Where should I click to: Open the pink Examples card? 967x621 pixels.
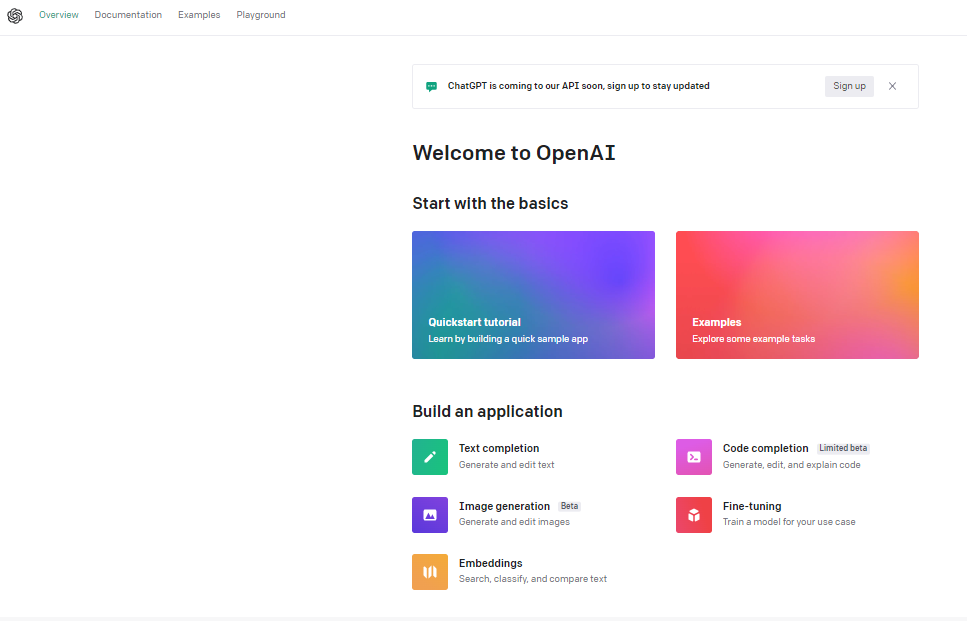coord(797,295)
